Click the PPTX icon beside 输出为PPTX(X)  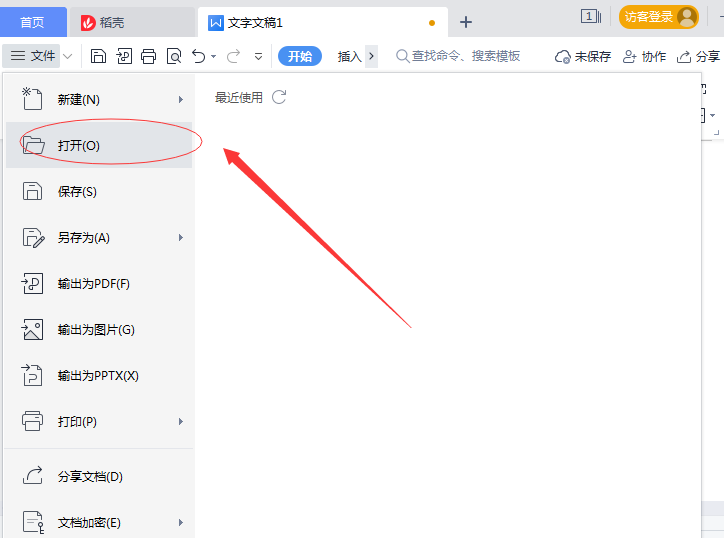click(32, 375)
